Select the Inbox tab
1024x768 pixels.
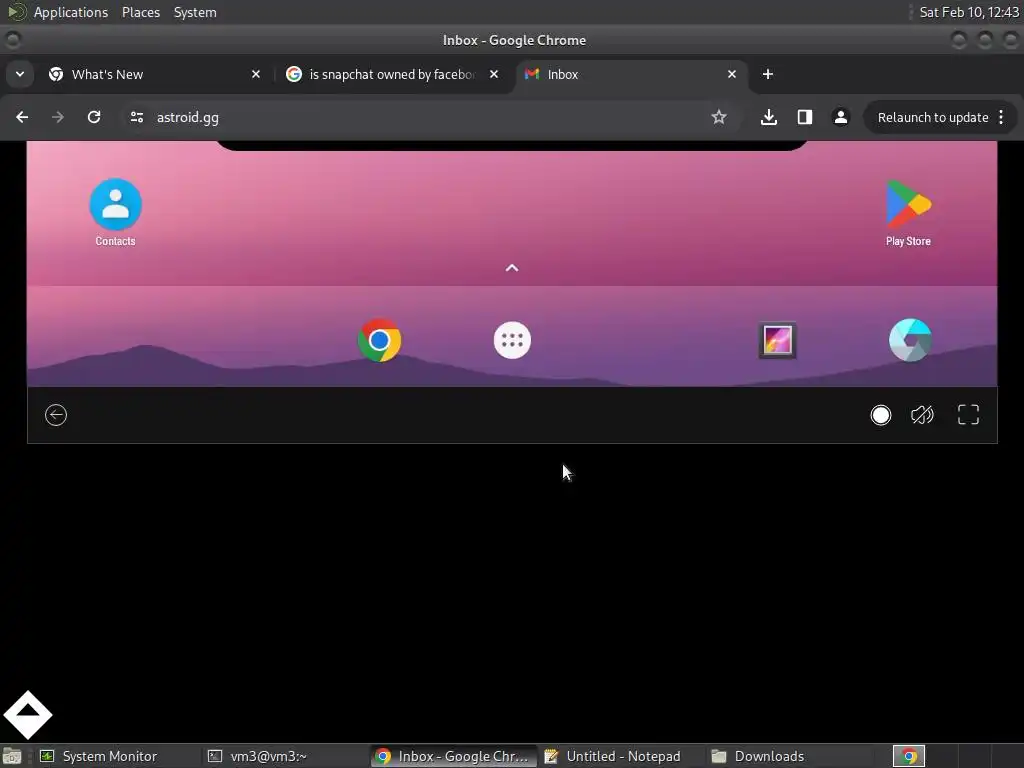pyautogui.click(x=631, y=74)
